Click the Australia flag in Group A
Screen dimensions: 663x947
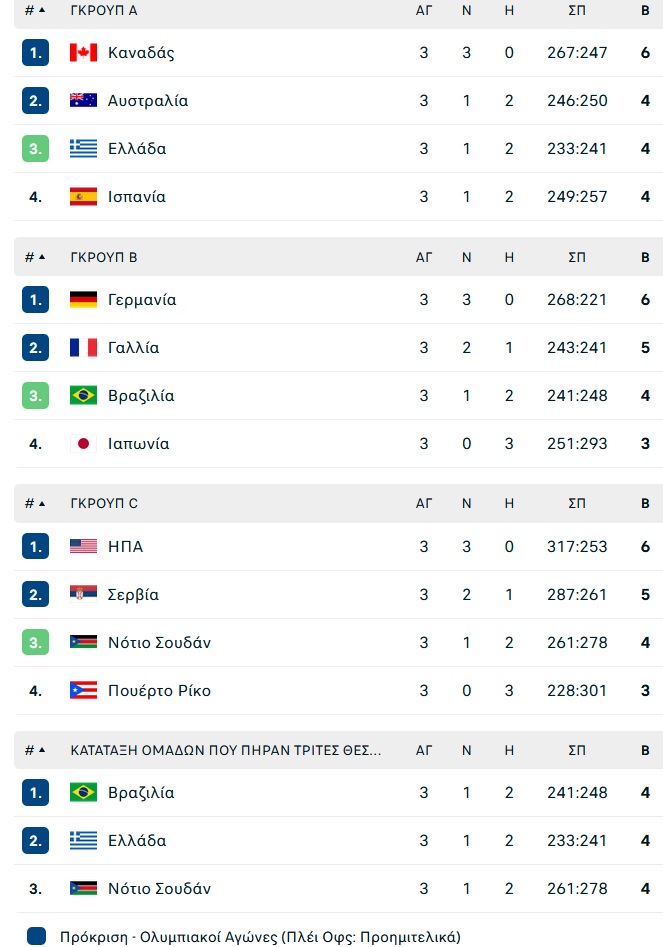click(83, 100)
